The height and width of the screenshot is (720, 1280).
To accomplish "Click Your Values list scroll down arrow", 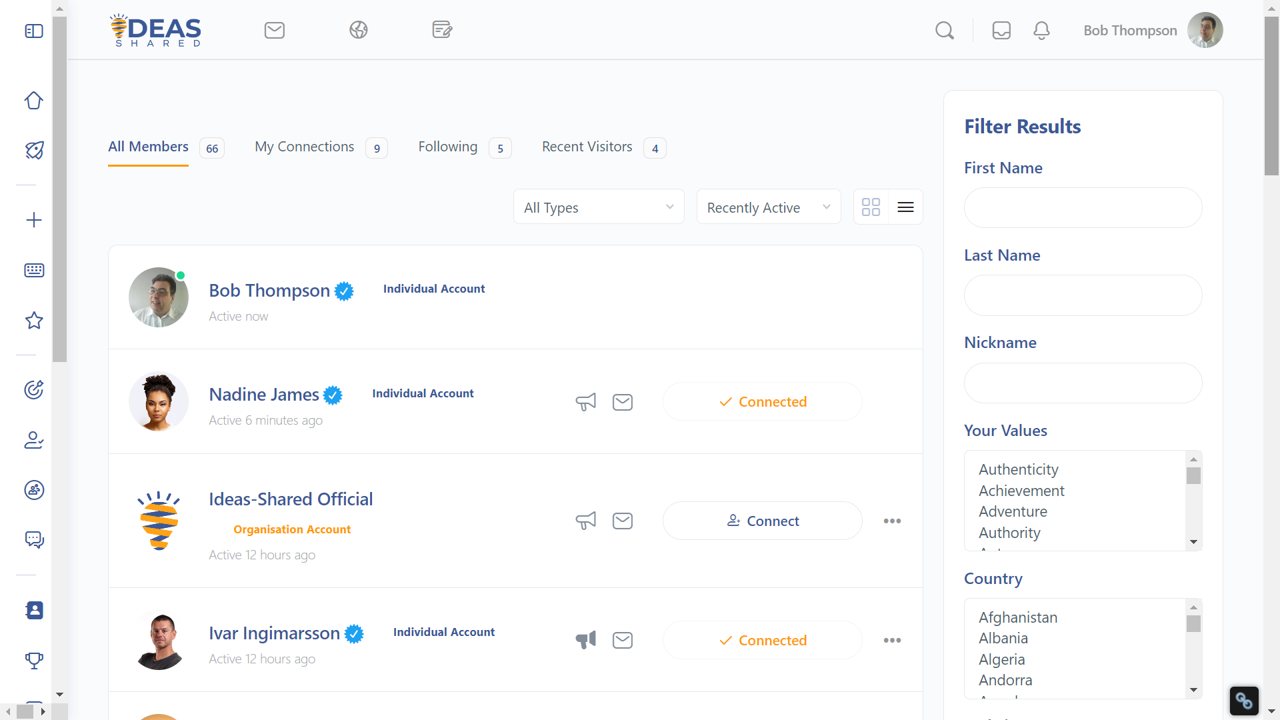I will (1193, 542).
